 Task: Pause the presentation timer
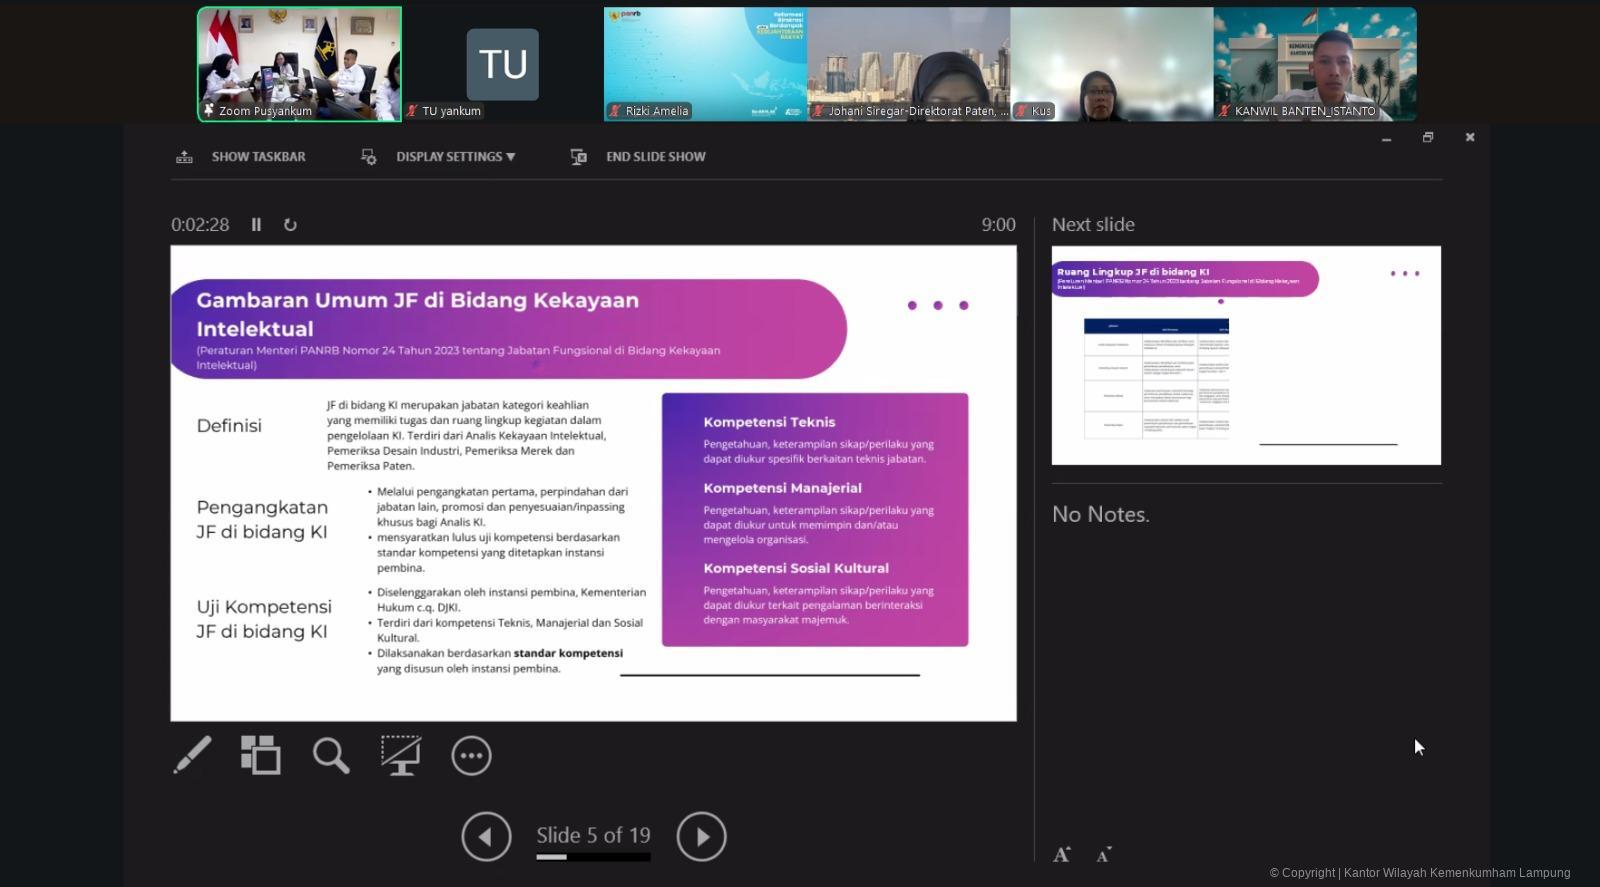[256, 225]
